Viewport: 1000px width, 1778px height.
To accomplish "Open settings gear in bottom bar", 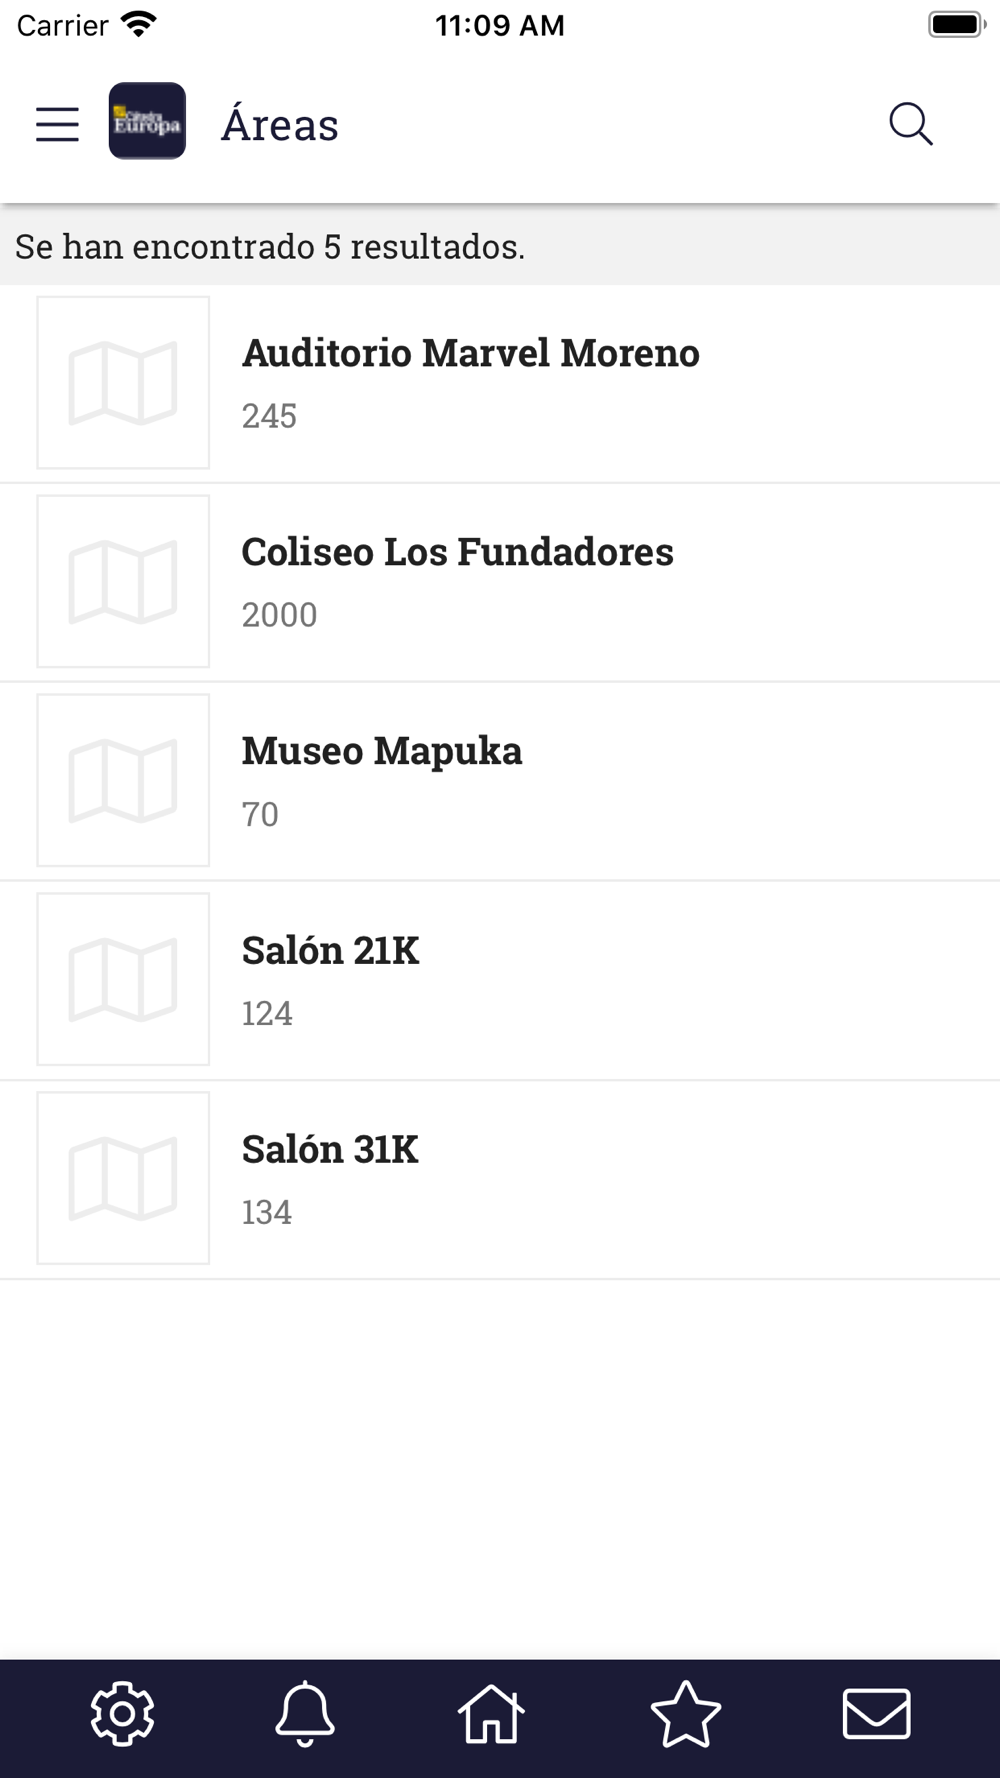I will pos(123,1713).
